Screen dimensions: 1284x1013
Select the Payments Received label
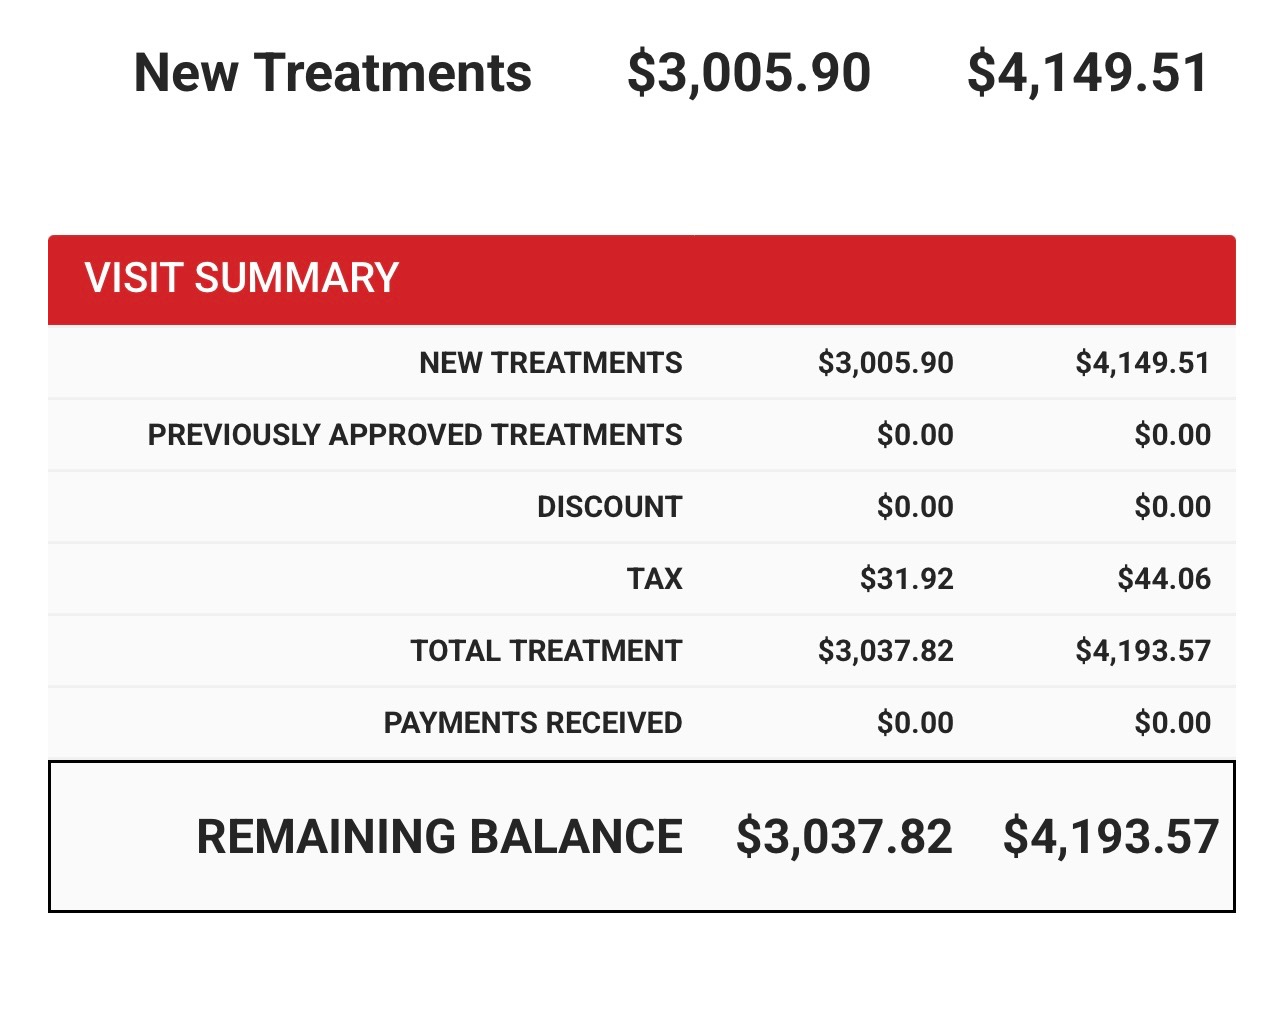click(532, 723)
